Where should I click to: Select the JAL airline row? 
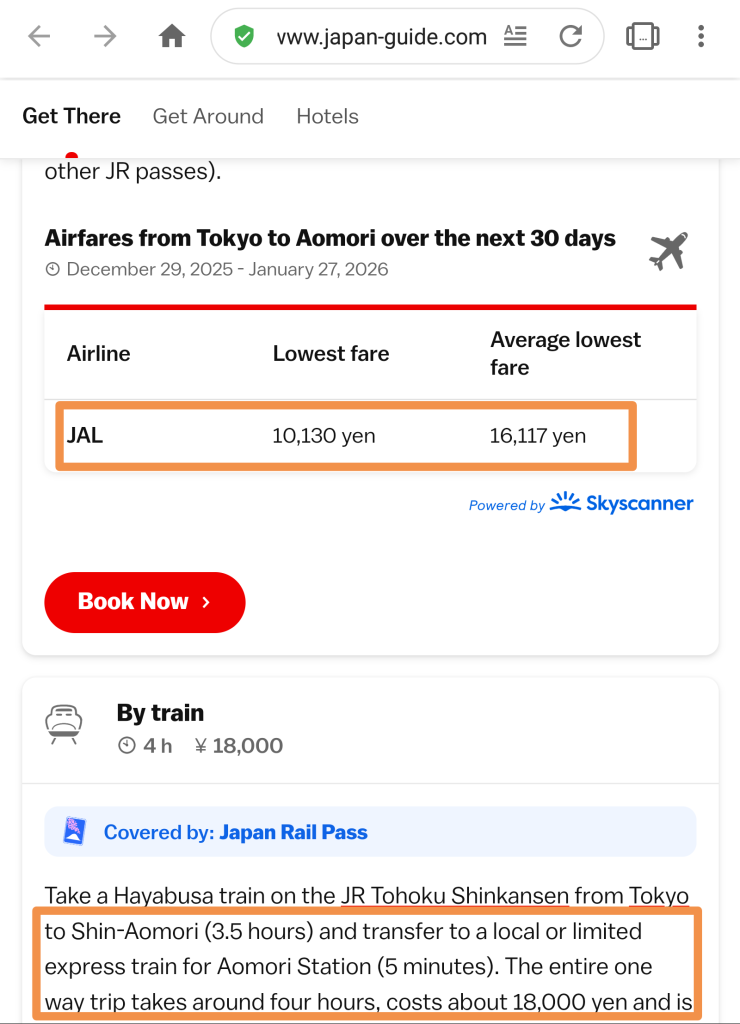345,436
